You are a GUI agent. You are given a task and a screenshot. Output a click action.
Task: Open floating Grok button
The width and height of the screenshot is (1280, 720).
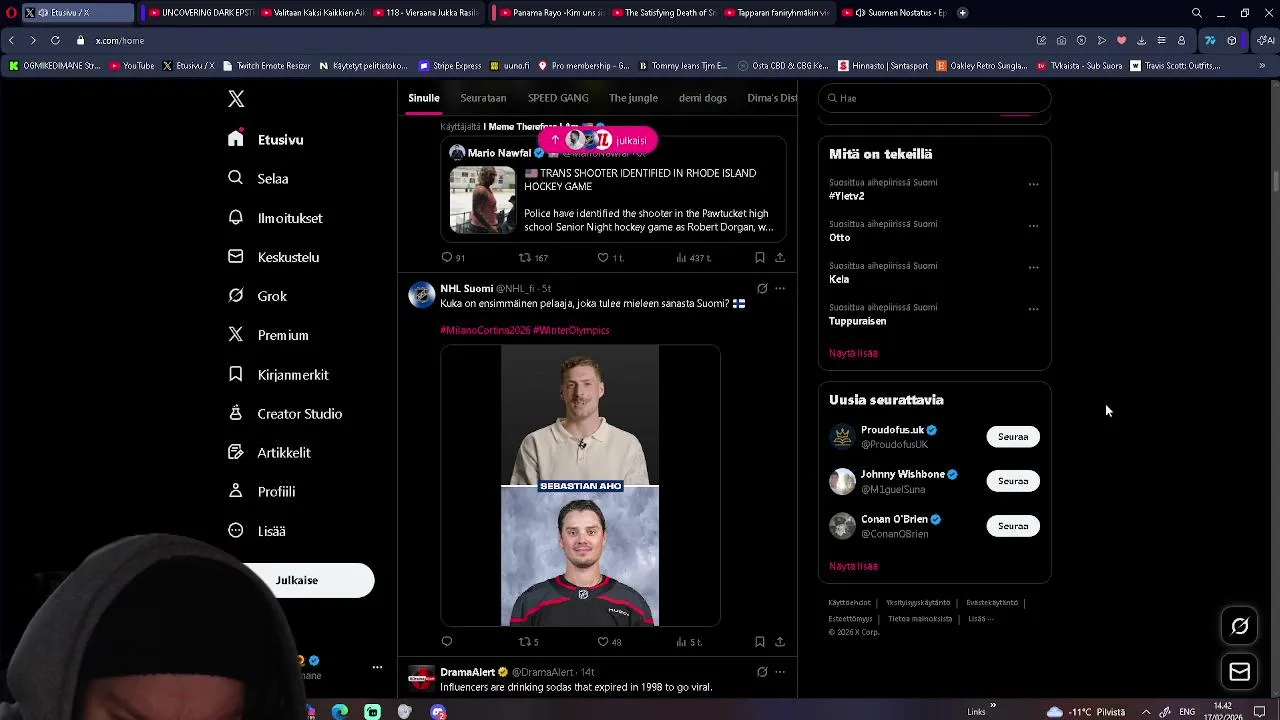(x=1240, y=626)
